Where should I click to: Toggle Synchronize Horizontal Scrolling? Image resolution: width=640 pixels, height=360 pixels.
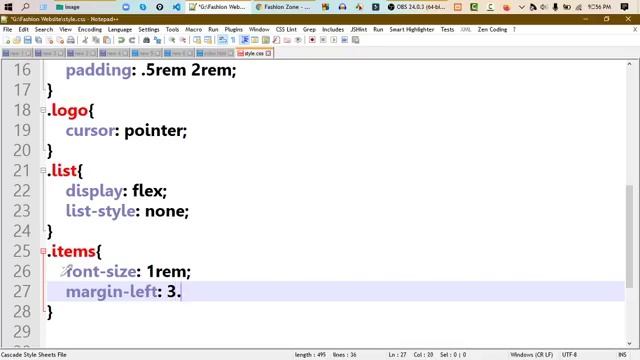click(x=208, y=40)
